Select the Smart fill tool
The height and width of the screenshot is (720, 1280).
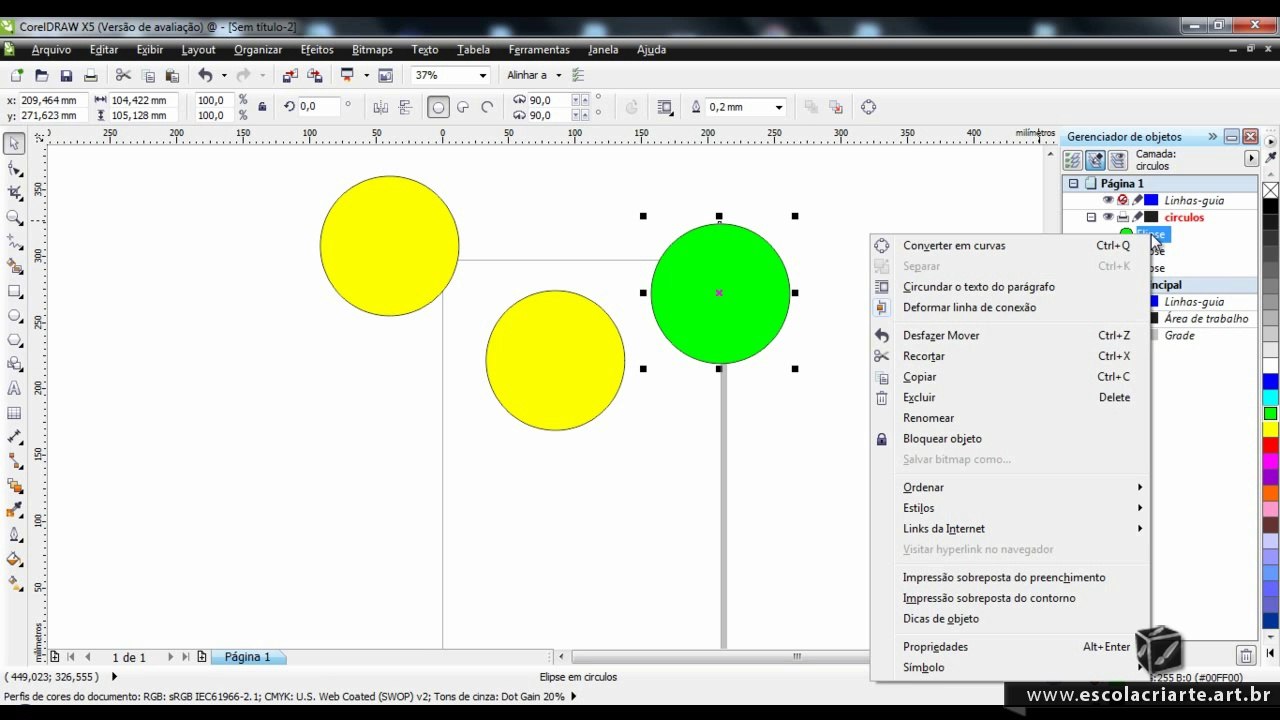pos(14,266)
